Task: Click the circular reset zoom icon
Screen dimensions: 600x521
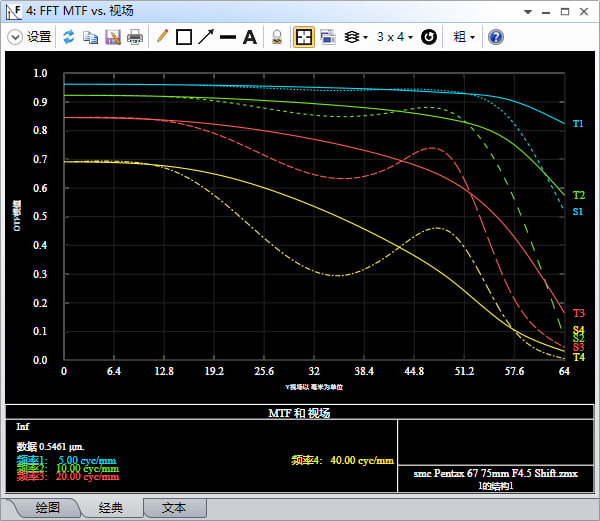Action: pos(429,37)
